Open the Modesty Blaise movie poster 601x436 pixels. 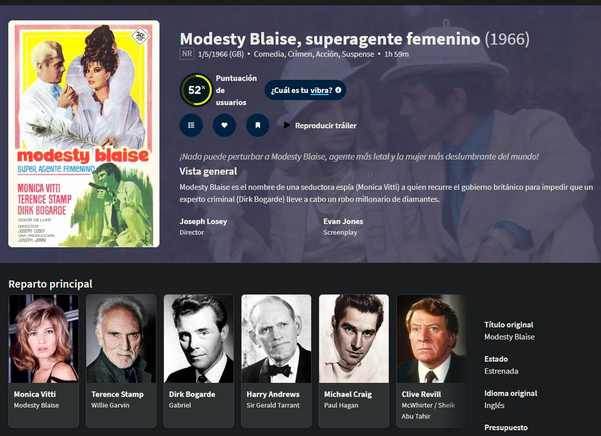coord(84,134)
